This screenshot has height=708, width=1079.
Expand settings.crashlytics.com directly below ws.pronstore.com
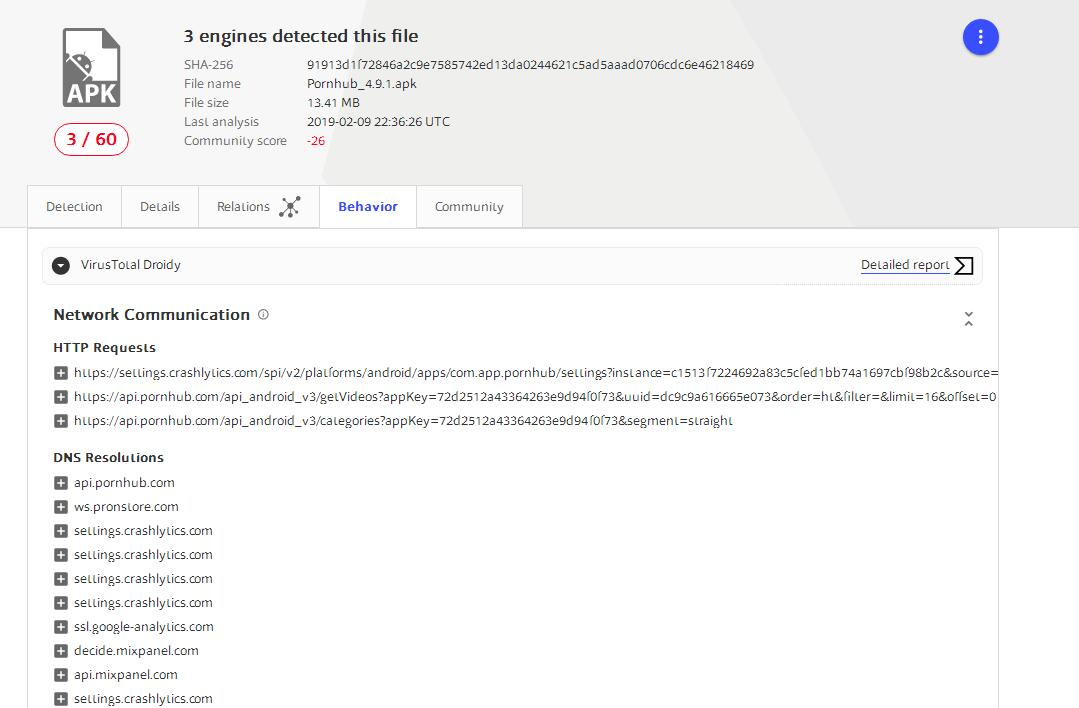point(61,531)
